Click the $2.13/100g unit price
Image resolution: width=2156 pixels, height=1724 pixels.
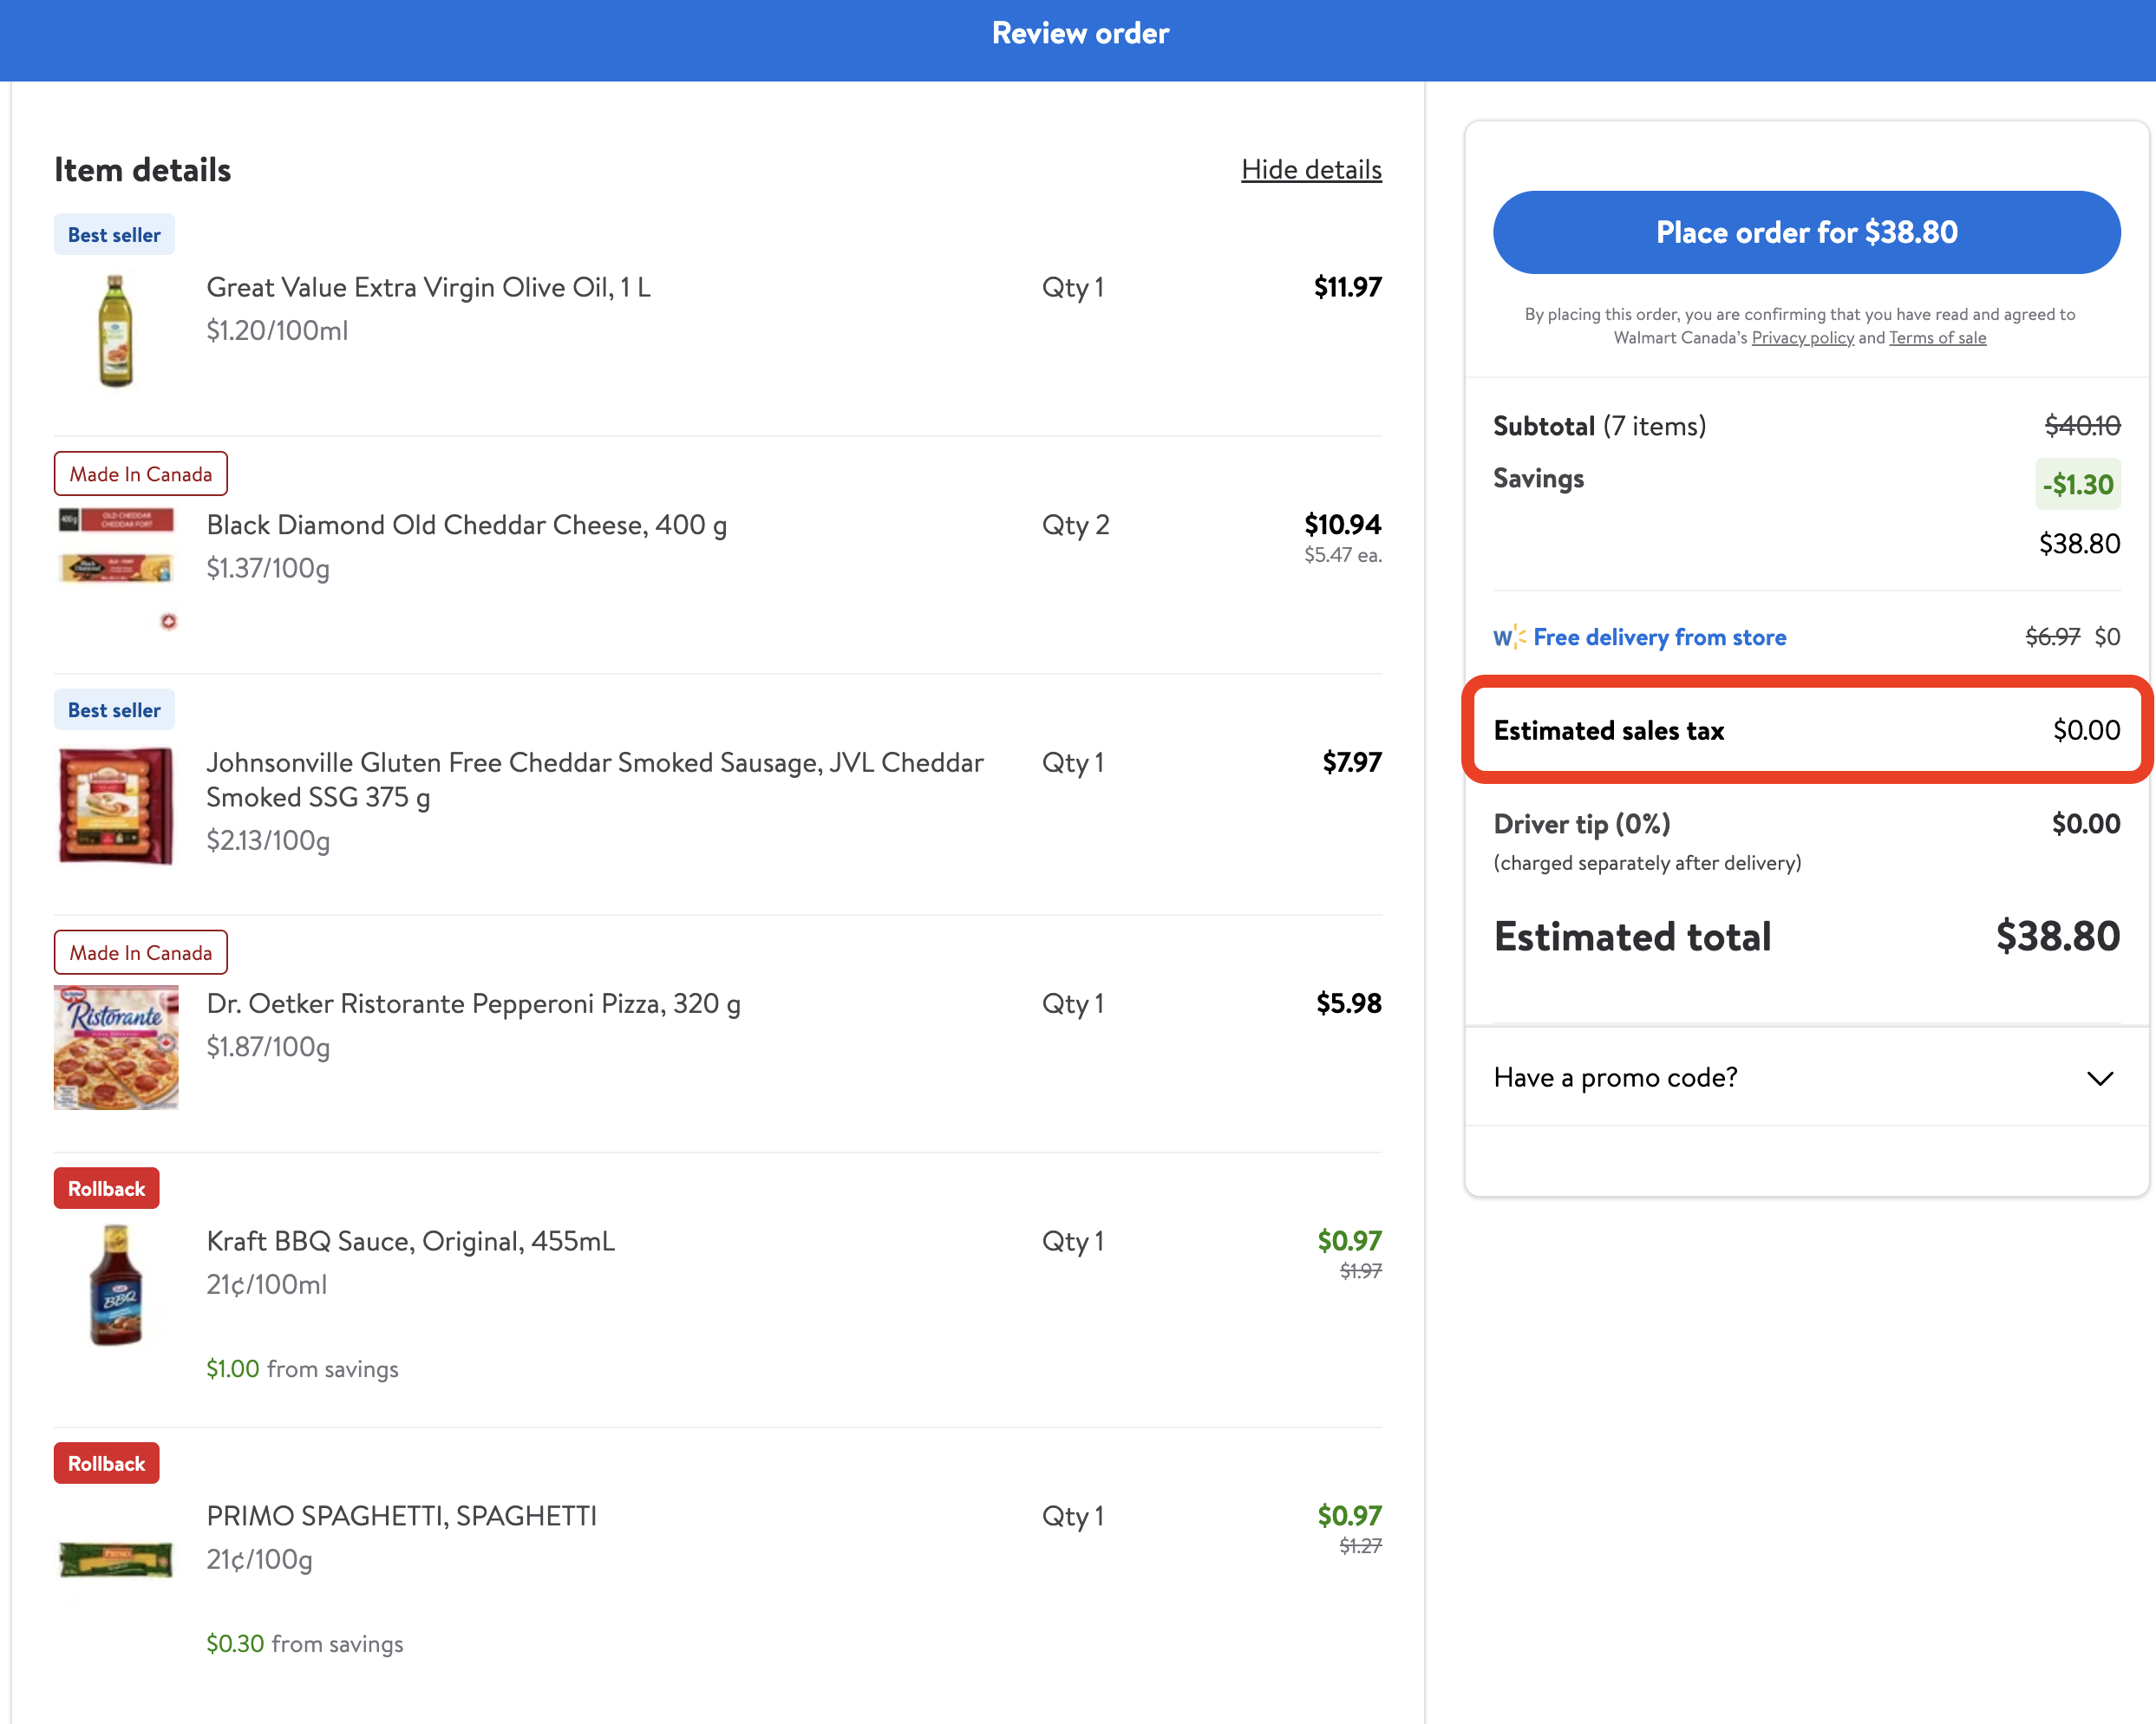268,841
